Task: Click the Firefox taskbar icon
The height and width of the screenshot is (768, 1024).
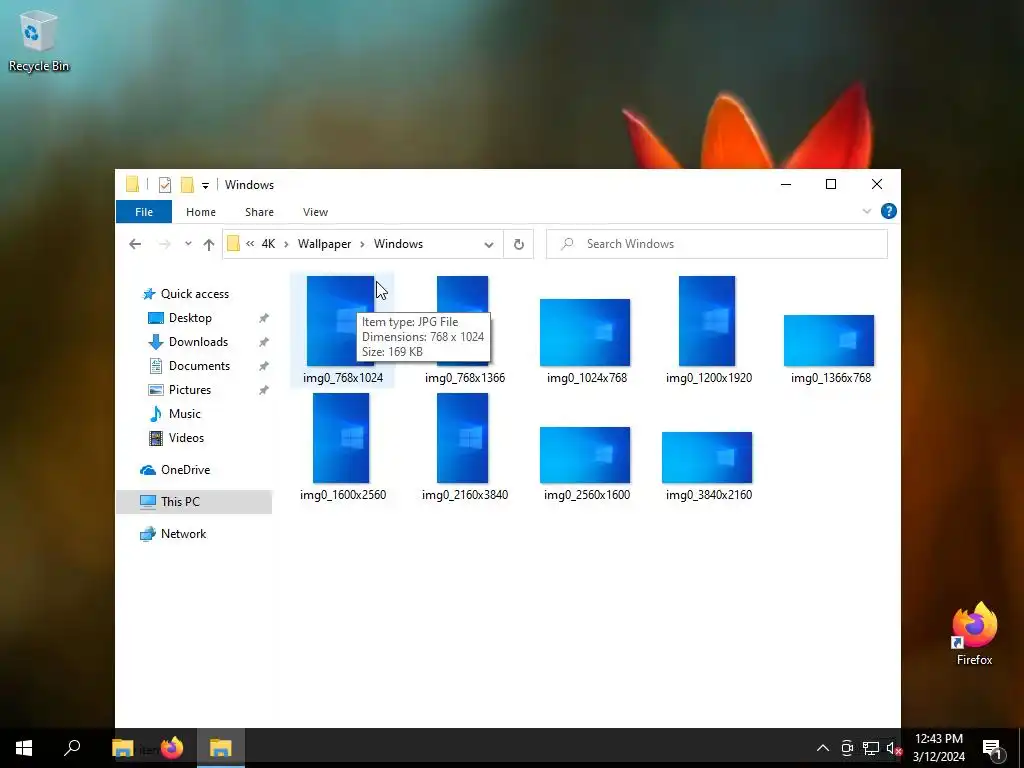Action: (172, 748)
